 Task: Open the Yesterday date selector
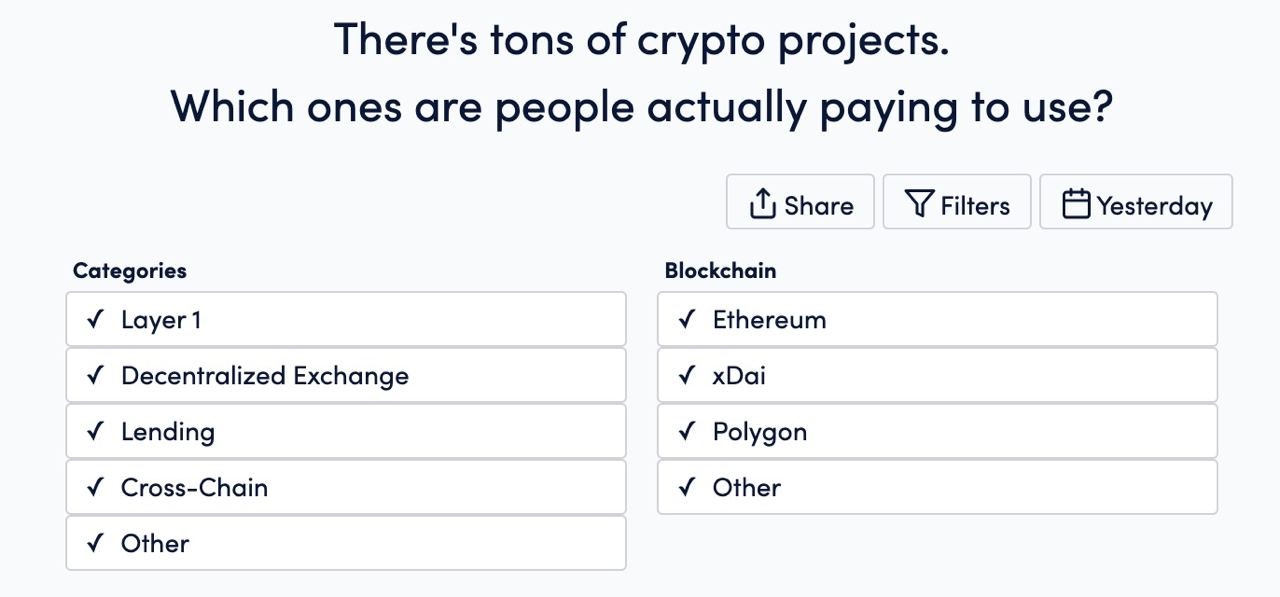(1136, 201)
